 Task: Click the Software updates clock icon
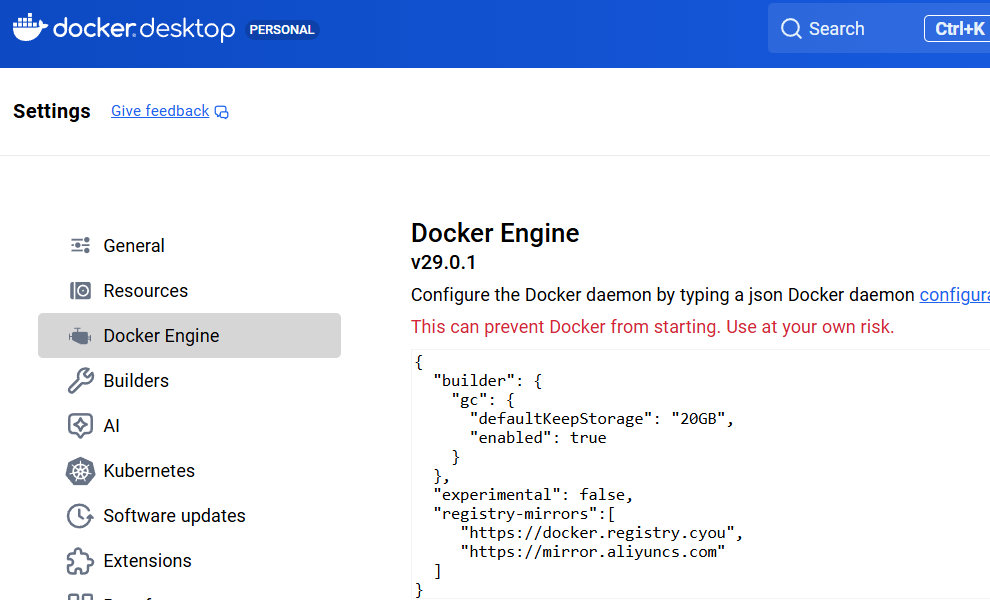[x=80, y=516]
